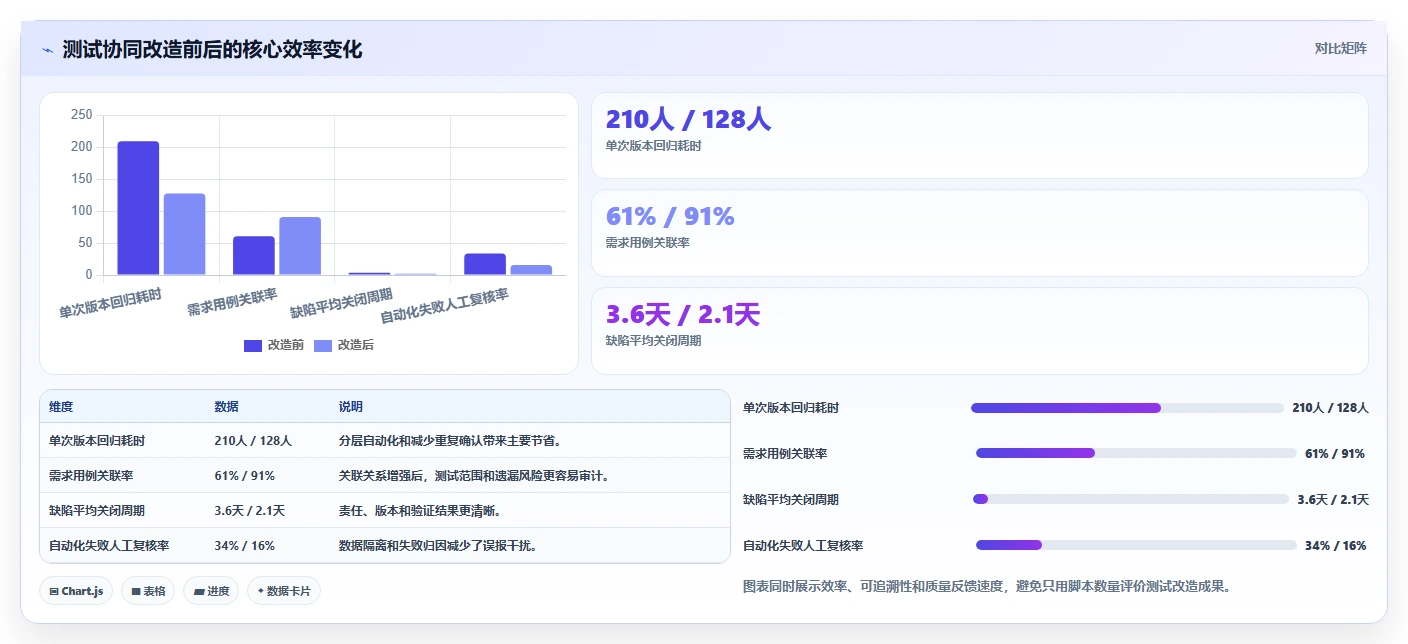Click the 缺陷平均关闭周期 progress bar
The image size is (1408, 644).
(1131, 499)
